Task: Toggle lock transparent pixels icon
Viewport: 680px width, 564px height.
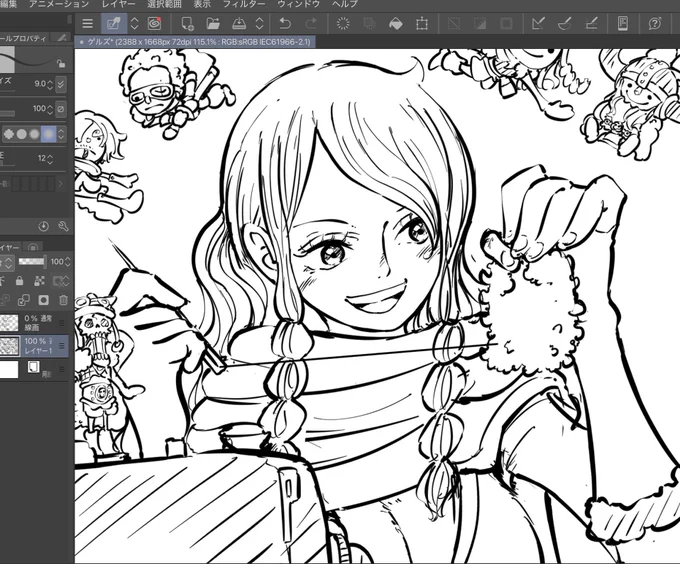Action: point(39,281)
